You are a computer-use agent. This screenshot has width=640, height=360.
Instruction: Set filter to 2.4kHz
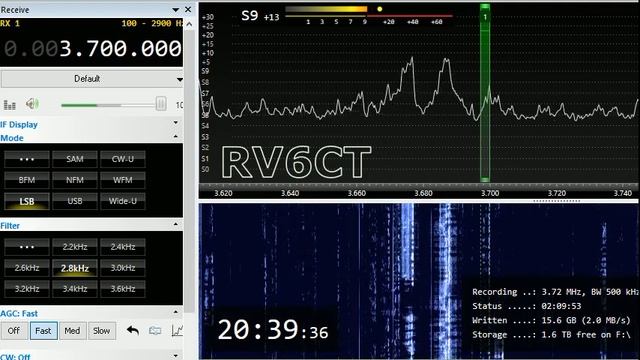[x=122, y=247]
